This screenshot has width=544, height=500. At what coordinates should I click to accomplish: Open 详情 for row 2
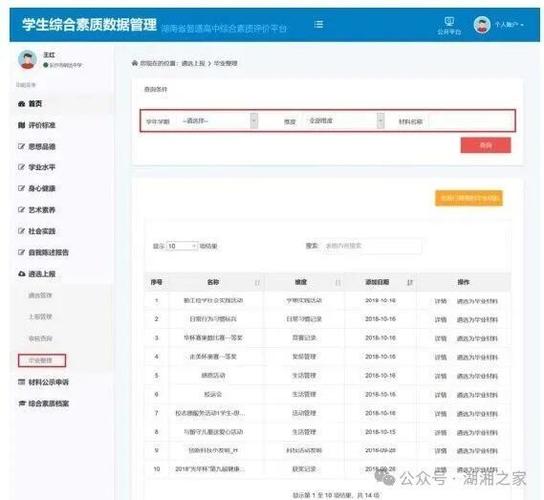click(441, 319)
